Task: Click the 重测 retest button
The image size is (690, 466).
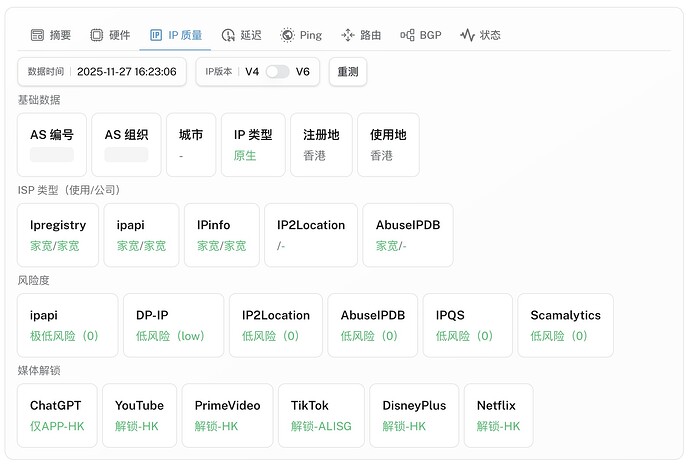Action: [348, 72]
